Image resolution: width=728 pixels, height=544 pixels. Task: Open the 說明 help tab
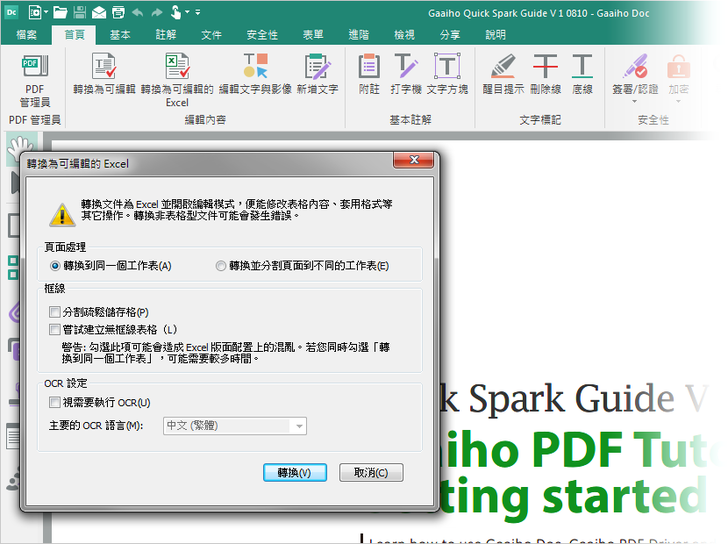(495, 35)
